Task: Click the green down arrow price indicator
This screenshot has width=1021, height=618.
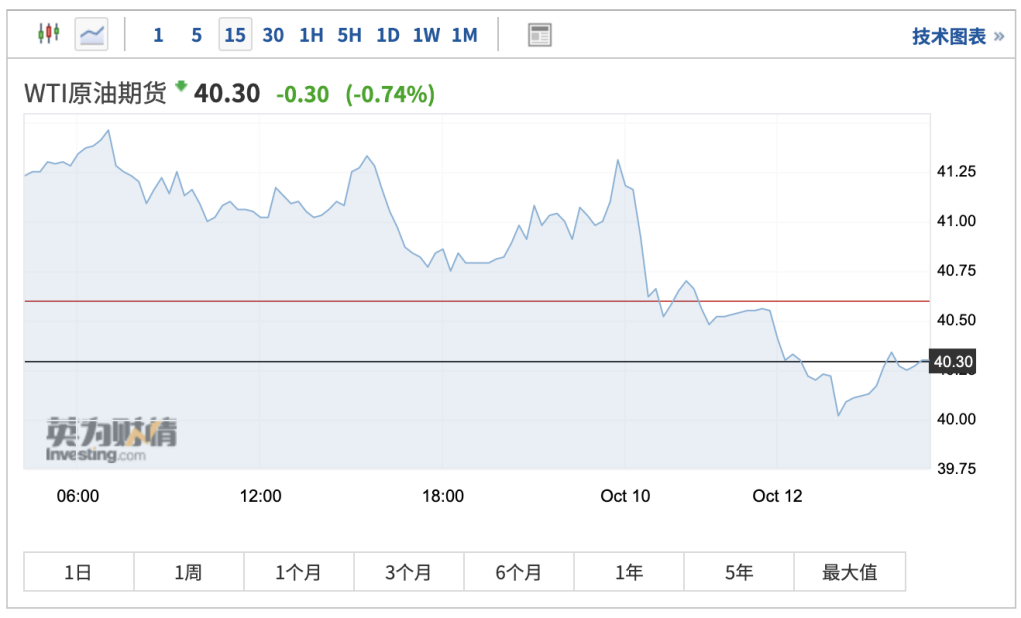Action: 181,88
